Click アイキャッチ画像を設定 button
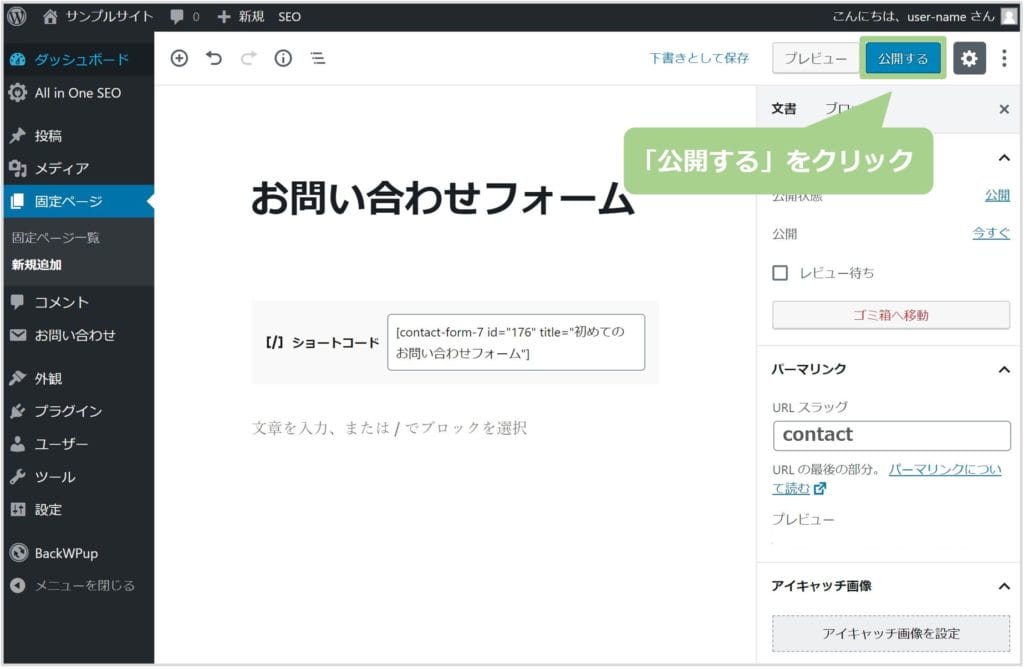Screen dimensions: 1024x669 pos(890,633)
